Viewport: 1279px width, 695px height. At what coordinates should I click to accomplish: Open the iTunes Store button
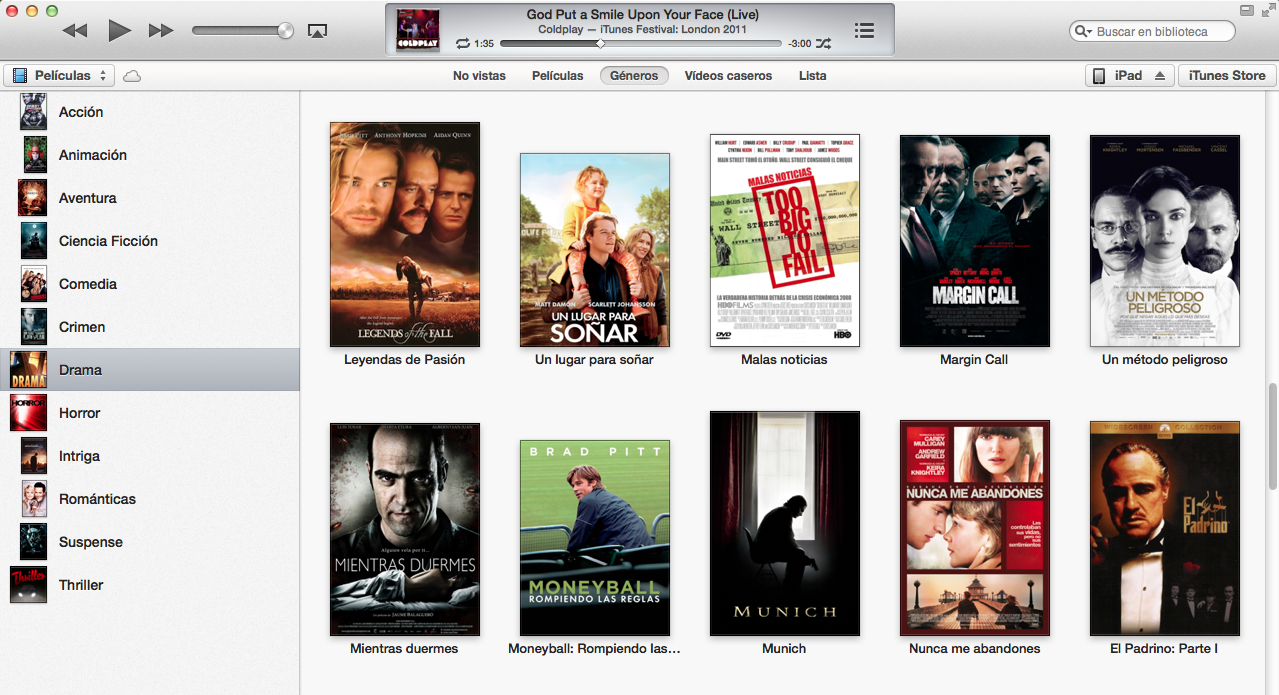[1227, 76]
